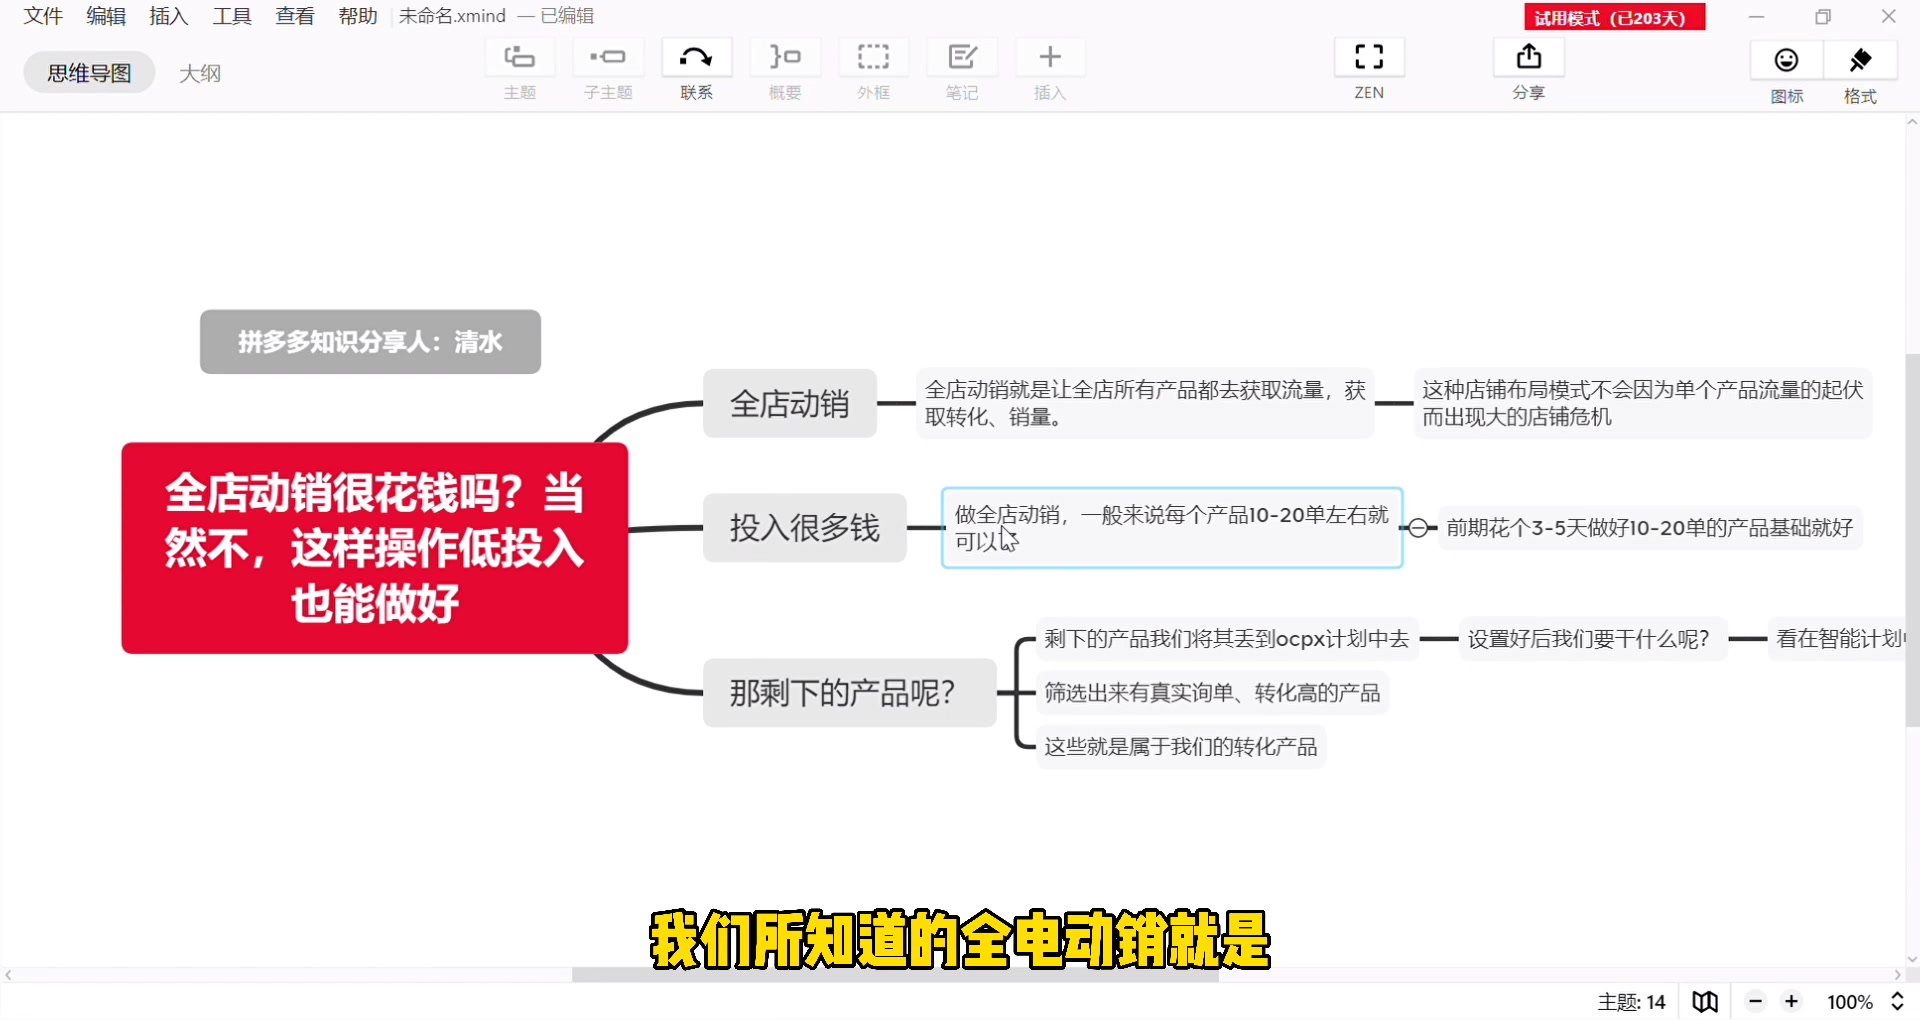
Task: Click the 未命名.xmind file title
Action: pos(452,16)
